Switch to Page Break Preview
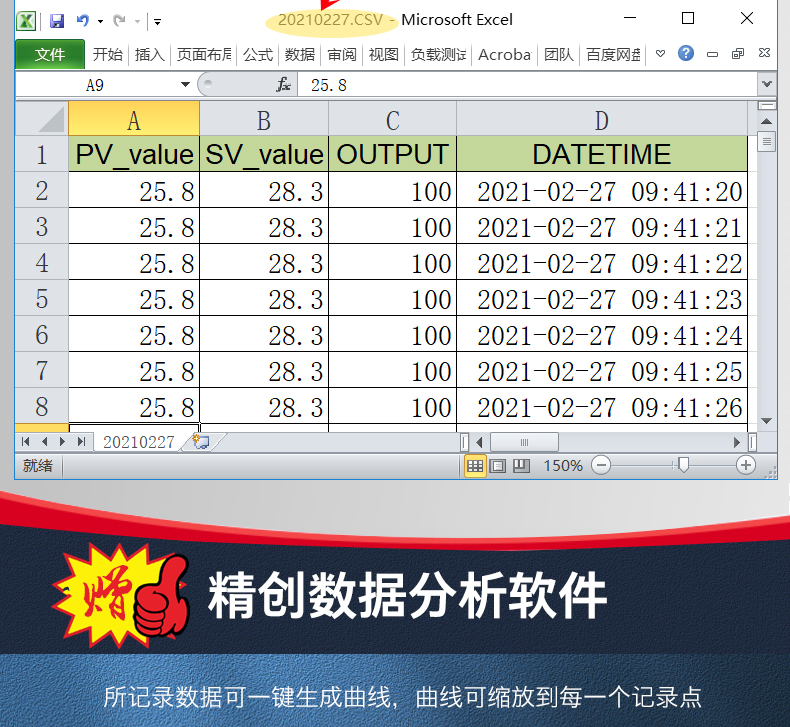790x727 pixels. [520, 465]
